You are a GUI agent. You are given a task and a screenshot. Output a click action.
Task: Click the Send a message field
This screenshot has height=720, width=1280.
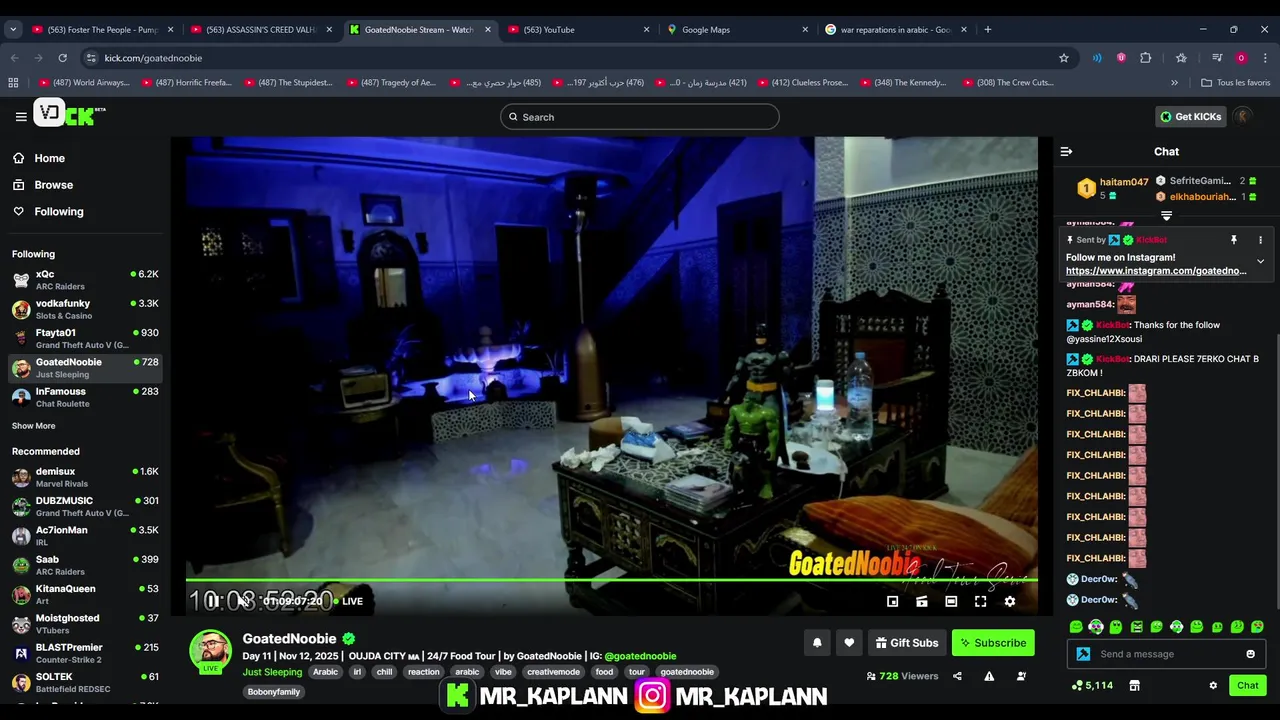click(x=1166, y=654)
